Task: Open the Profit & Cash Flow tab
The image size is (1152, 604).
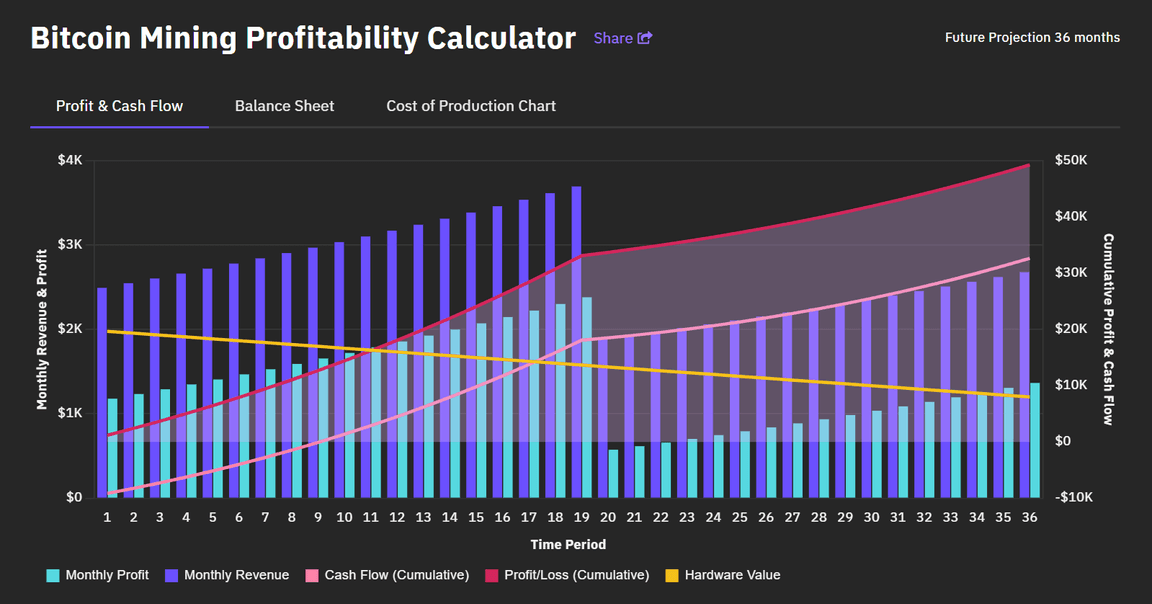Action: (x=119, y=106)
